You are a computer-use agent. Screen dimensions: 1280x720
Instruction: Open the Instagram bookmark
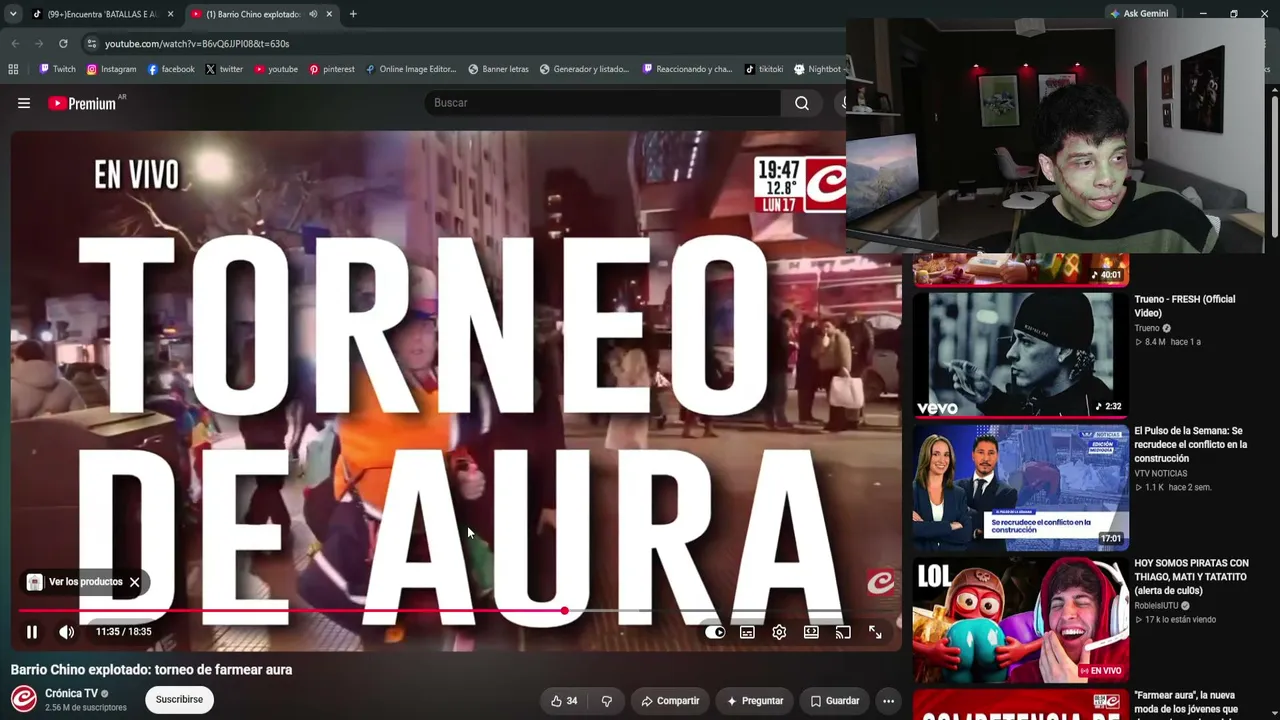click(111, 69)
